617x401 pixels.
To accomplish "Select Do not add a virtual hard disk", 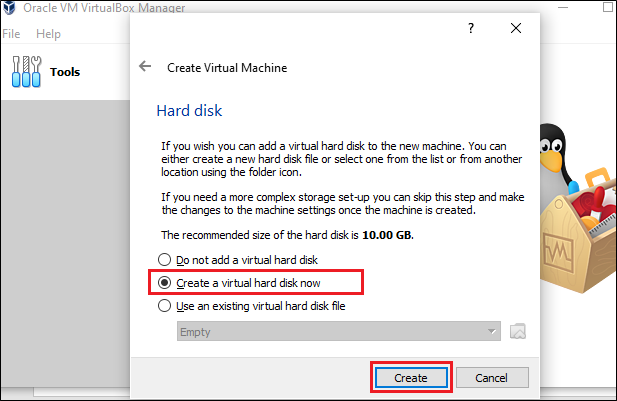I will click(x=238, y=260).
